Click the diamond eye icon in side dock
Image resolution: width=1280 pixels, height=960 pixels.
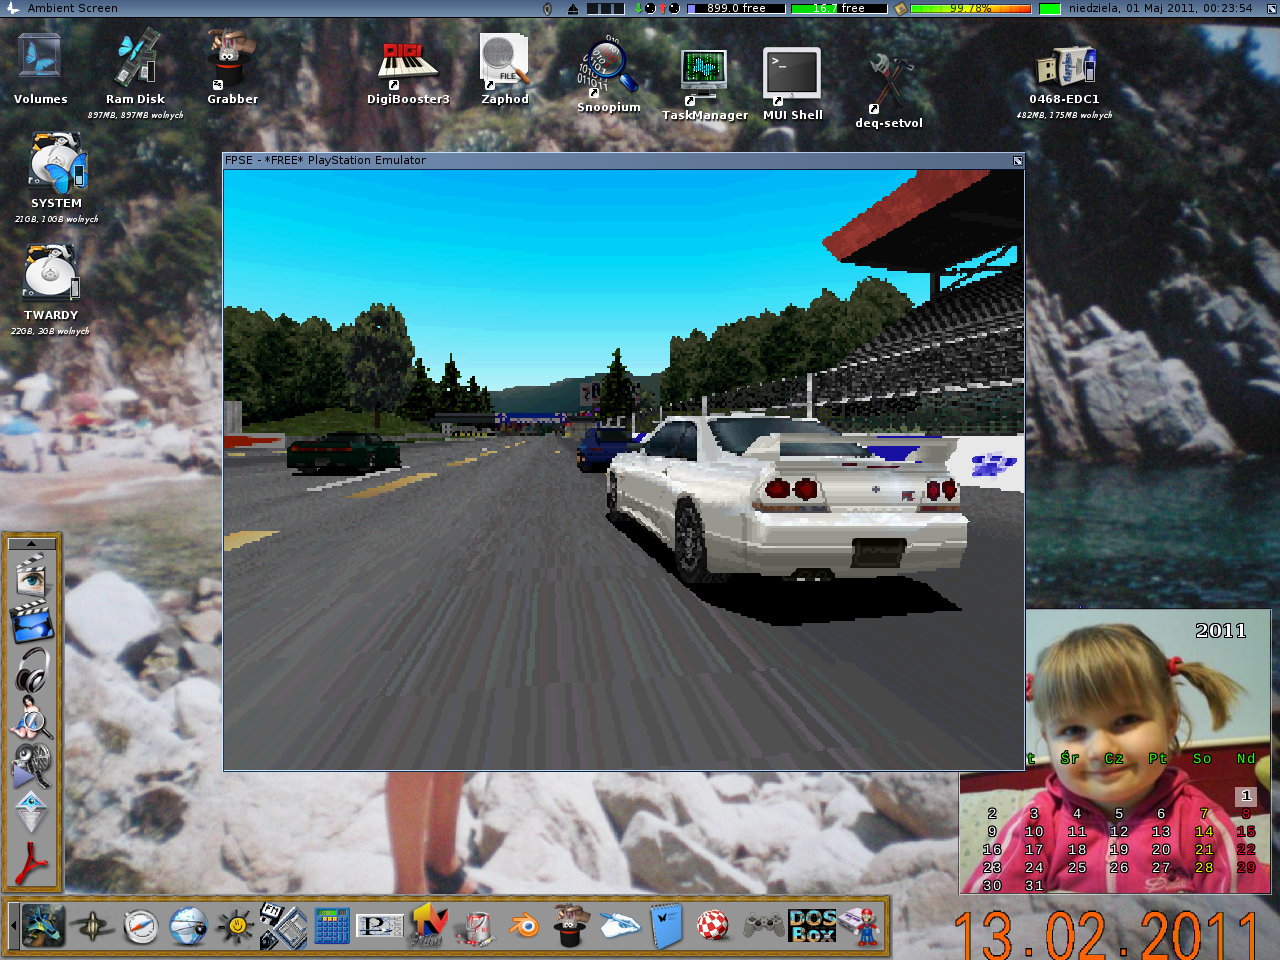point(31,812)
